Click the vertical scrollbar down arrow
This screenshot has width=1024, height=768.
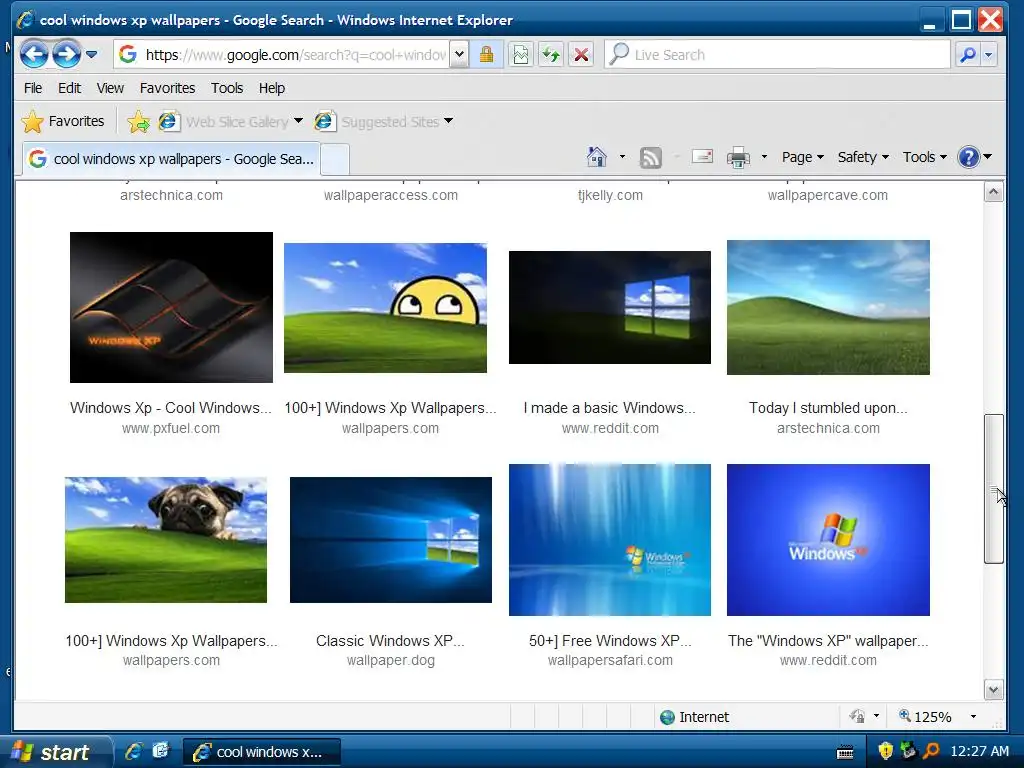click(993, 690)
